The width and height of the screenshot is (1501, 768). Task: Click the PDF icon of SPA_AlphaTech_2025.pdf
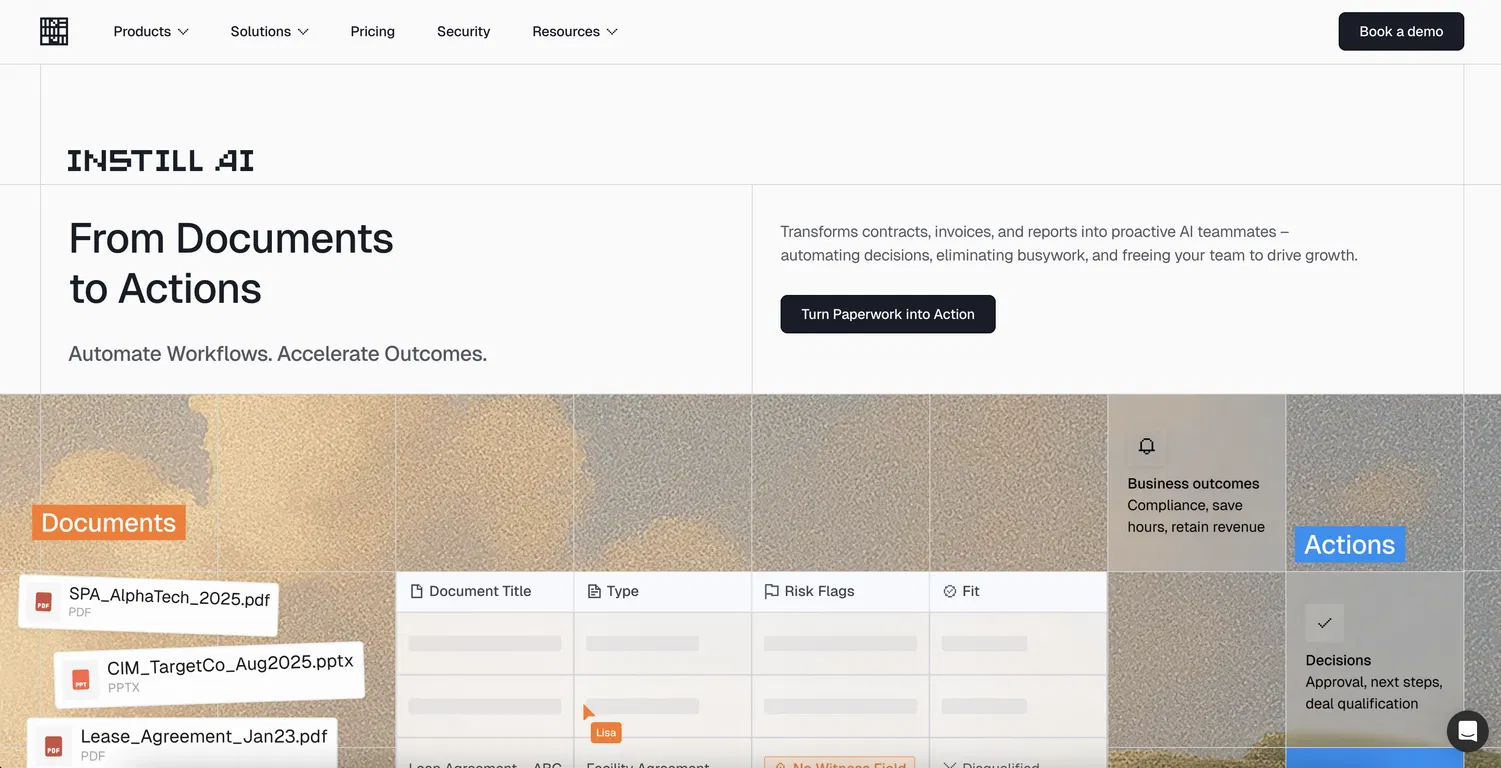[44, 602]
